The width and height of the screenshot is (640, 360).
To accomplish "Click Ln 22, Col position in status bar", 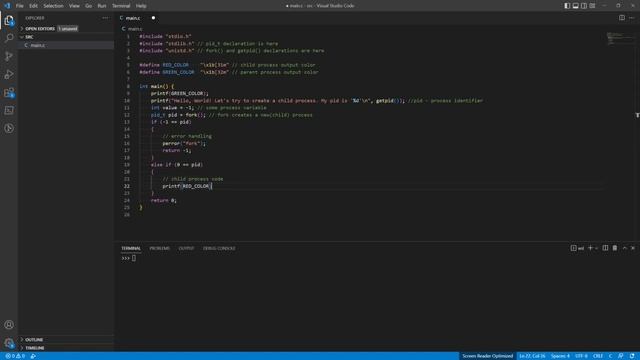I will (532, 356).
